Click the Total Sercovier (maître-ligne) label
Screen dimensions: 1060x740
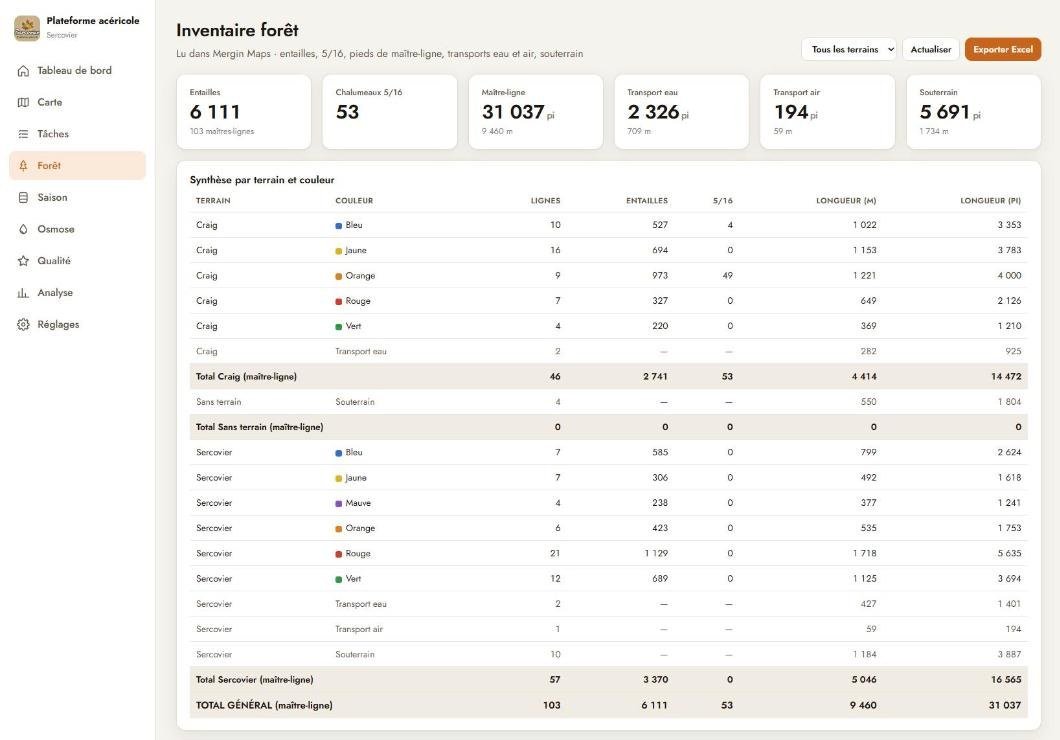coord(255,680)
